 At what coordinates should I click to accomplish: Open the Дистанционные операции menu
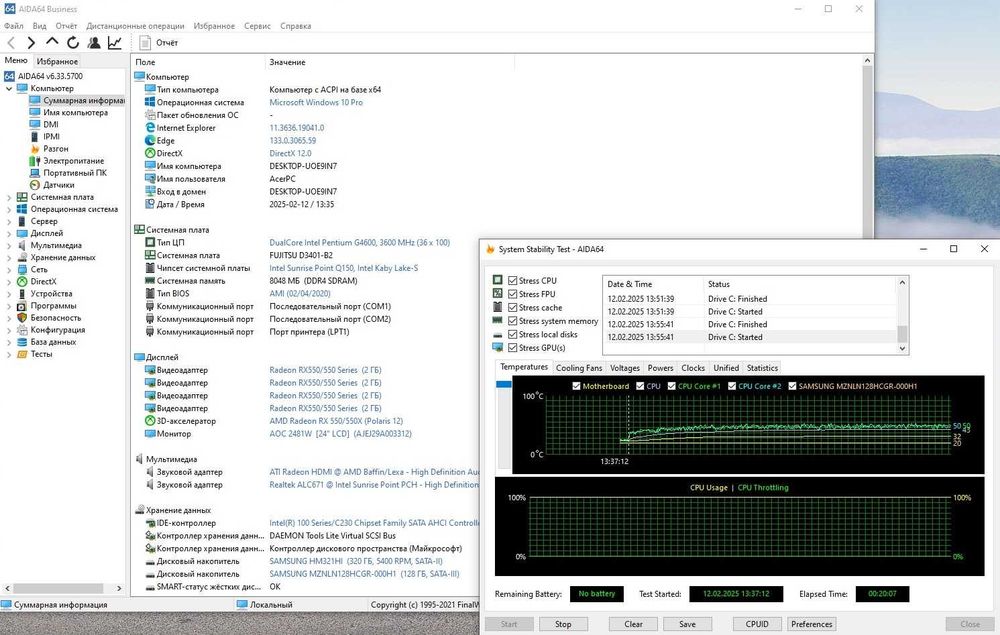[x=135, y=26]
